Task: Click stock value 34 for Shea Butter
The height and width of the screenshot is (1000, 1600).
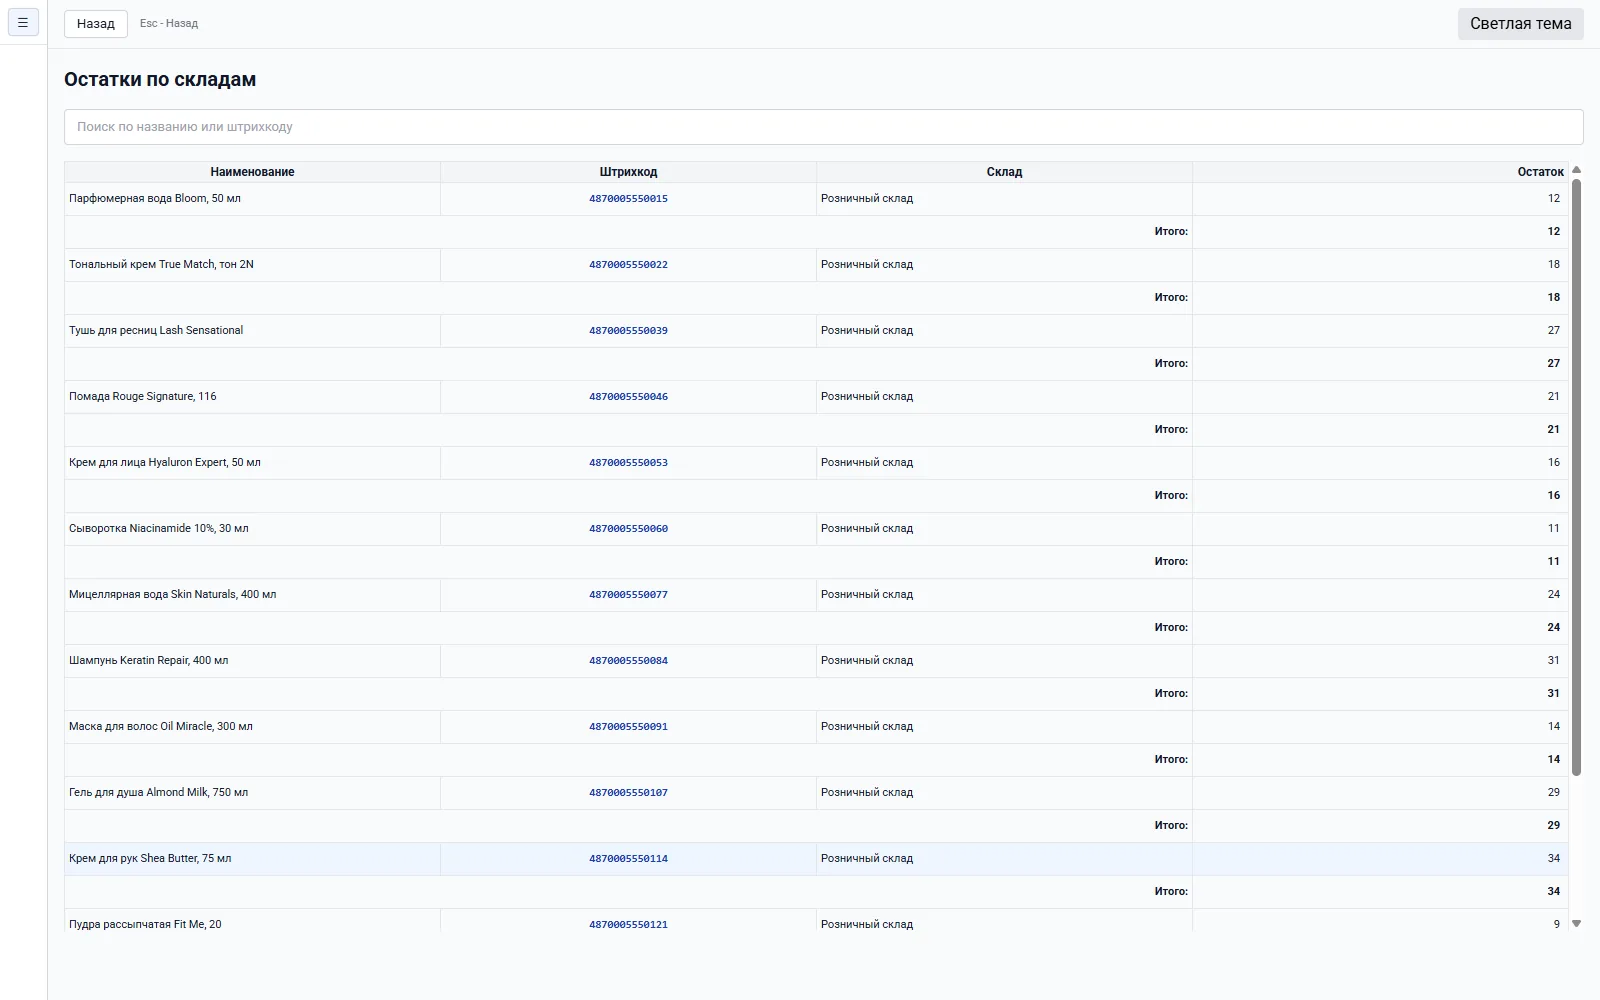Action: tap(1553, 859)
